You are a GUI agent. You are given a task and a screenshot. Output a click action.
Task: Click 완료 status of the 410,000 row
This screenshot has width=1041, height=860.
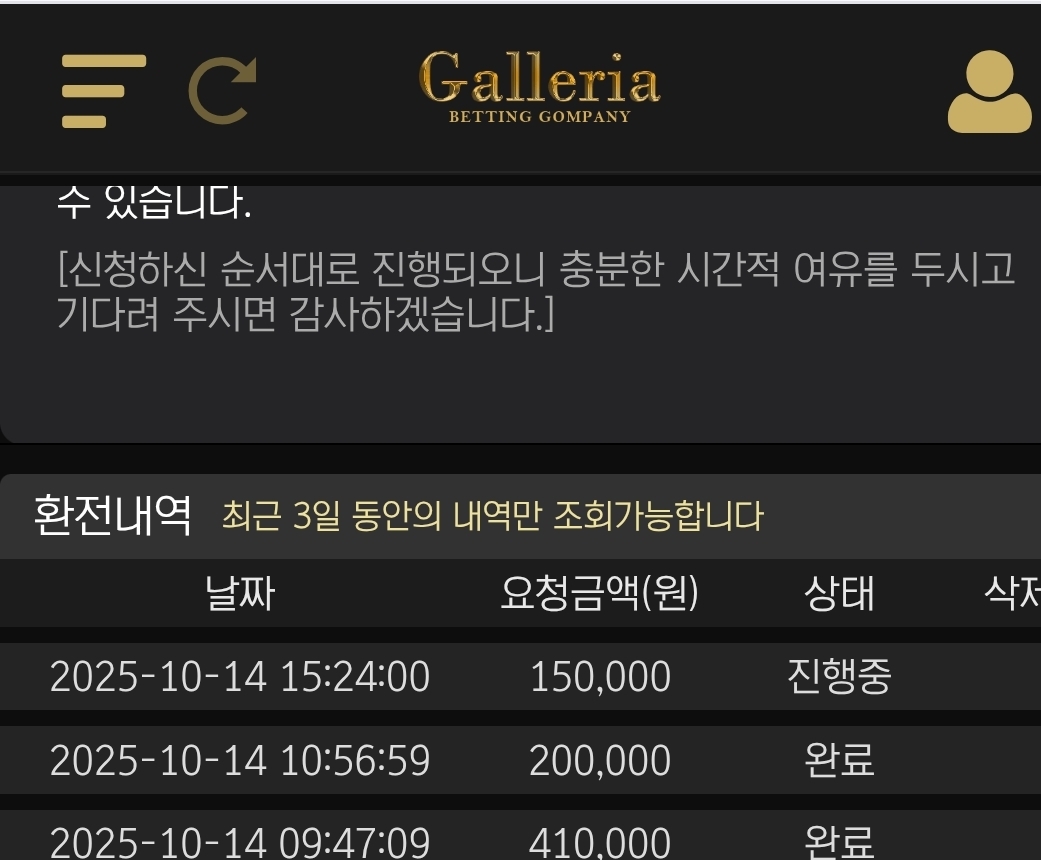(x=839, y=842)
